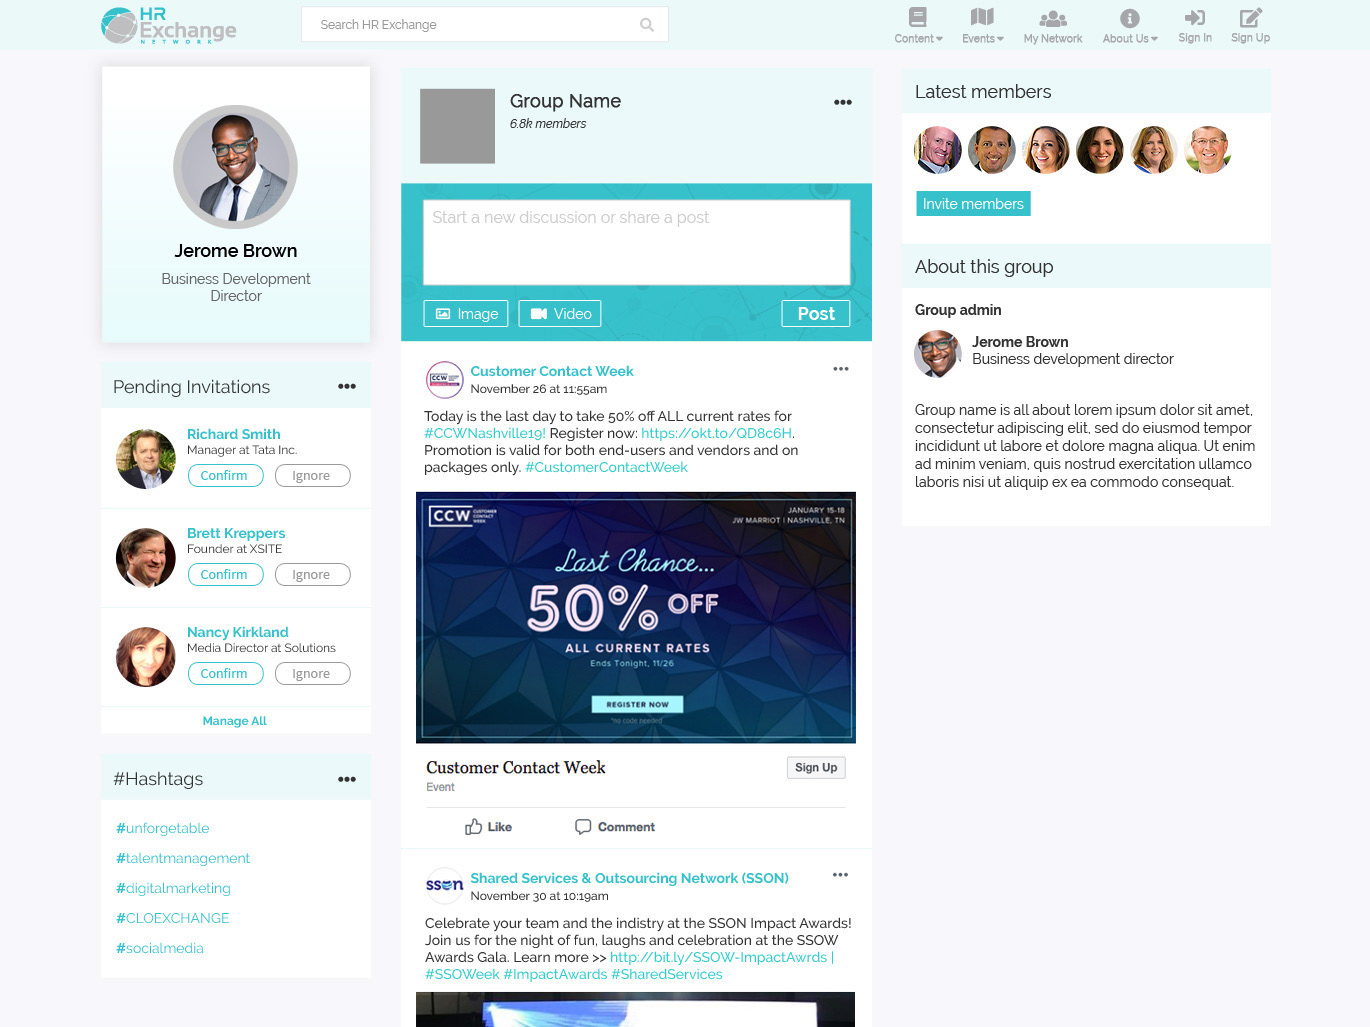Image resolution: width=1370 pixels, height=1027 pixels.
Task: Confirm Nancy Kirkland's invitation
Action: (x=225, y=674)
